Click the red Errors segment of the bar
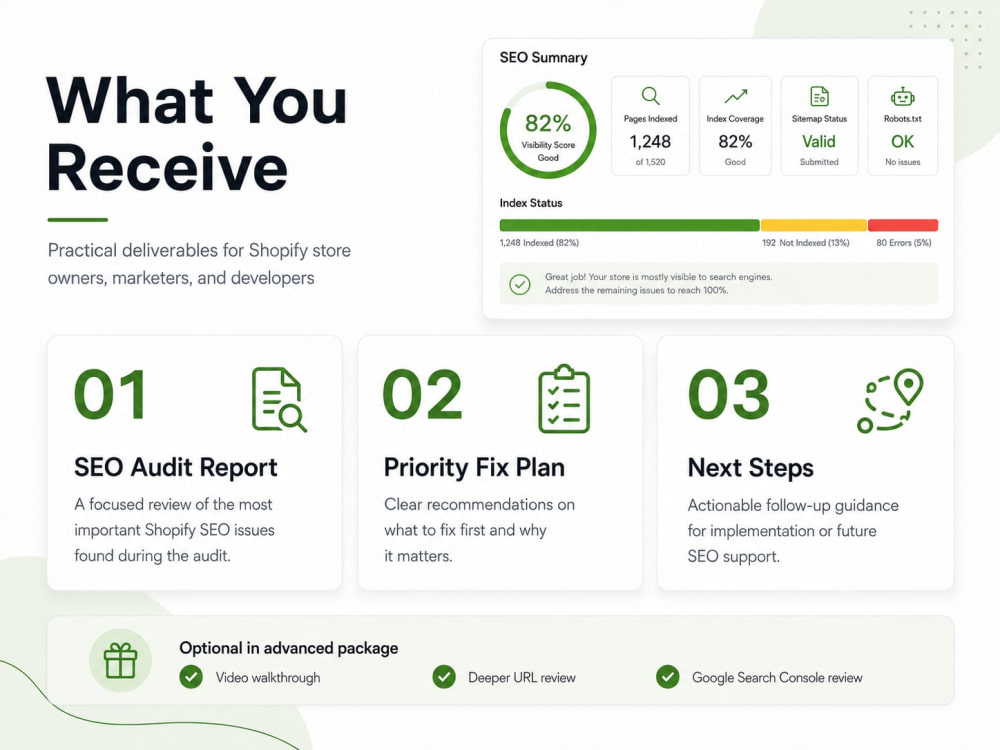This screenshot has width=1000, height=750. 903,225
